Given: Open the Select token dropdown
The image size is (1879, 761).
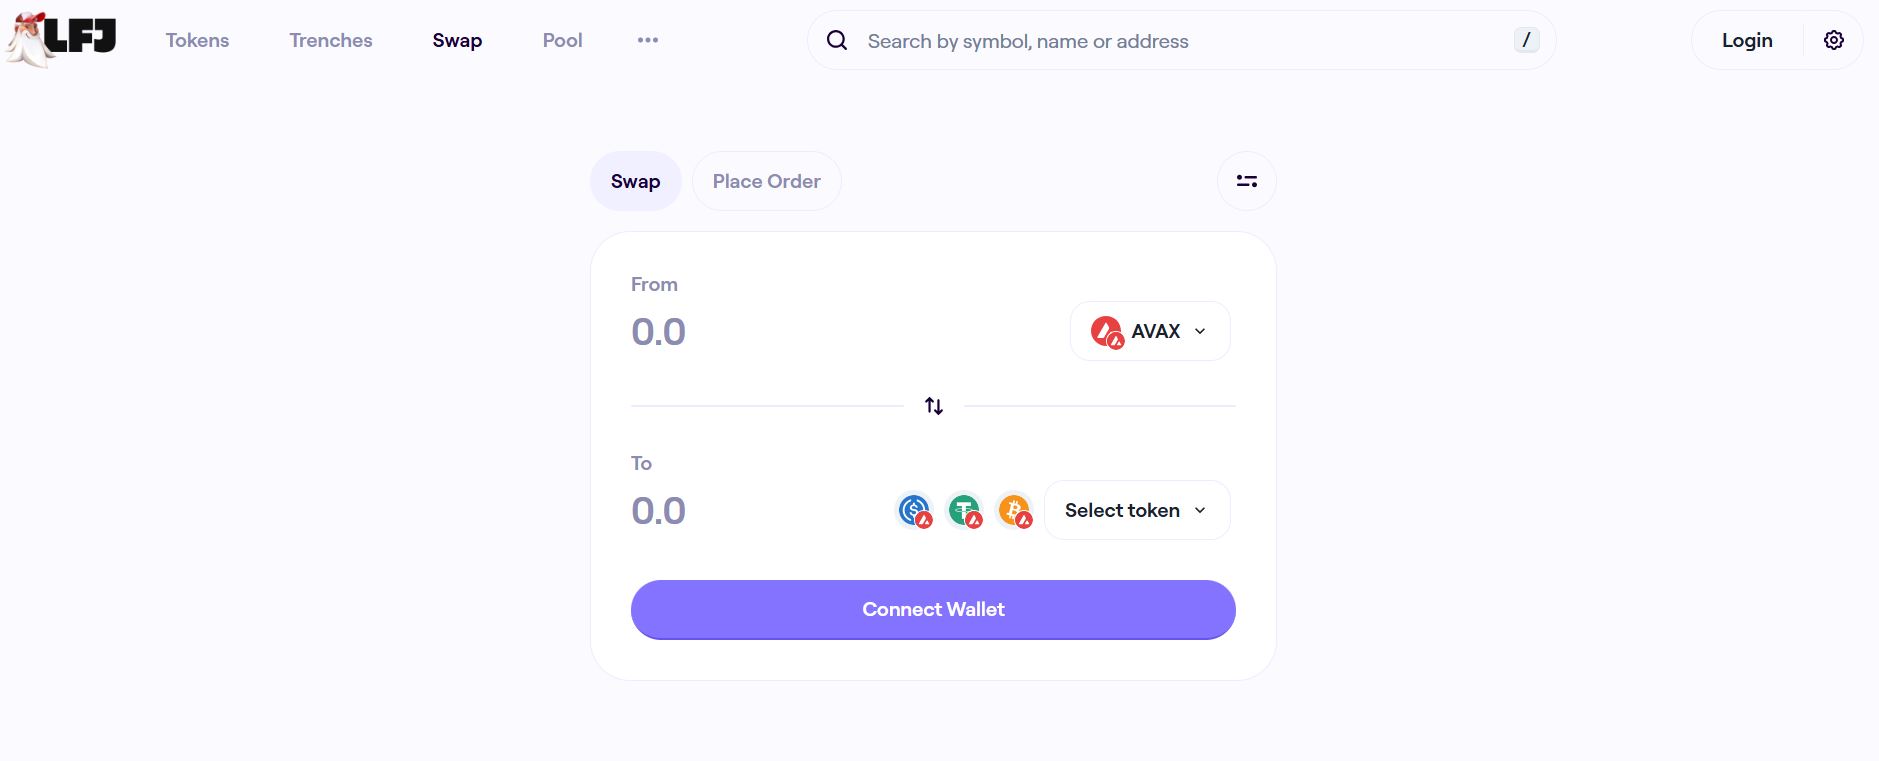Looking at the screenshot, I should pos(1137,510).
